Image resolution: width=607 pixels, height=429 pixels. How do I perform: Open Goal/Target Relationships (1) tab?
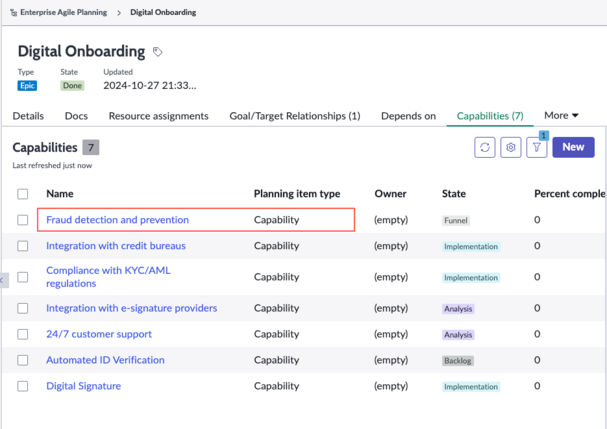point(295,116)
